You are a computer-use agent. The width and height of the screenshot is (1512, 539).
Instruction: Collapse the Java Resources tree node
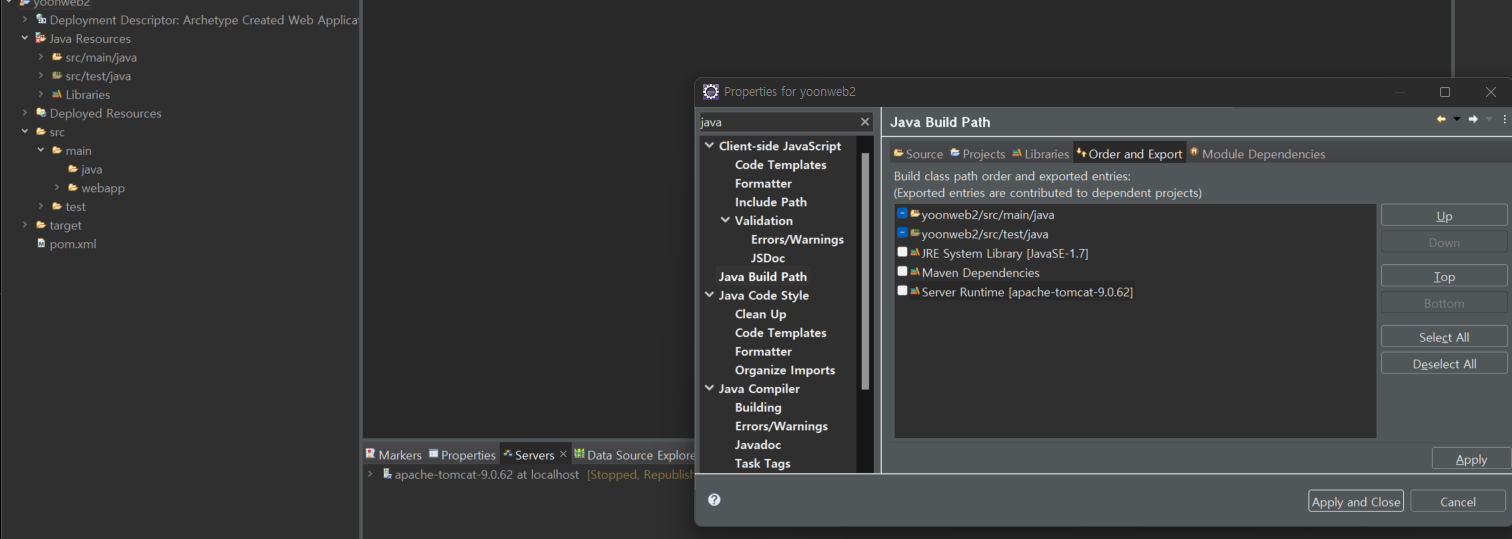(x=25, y=38)
